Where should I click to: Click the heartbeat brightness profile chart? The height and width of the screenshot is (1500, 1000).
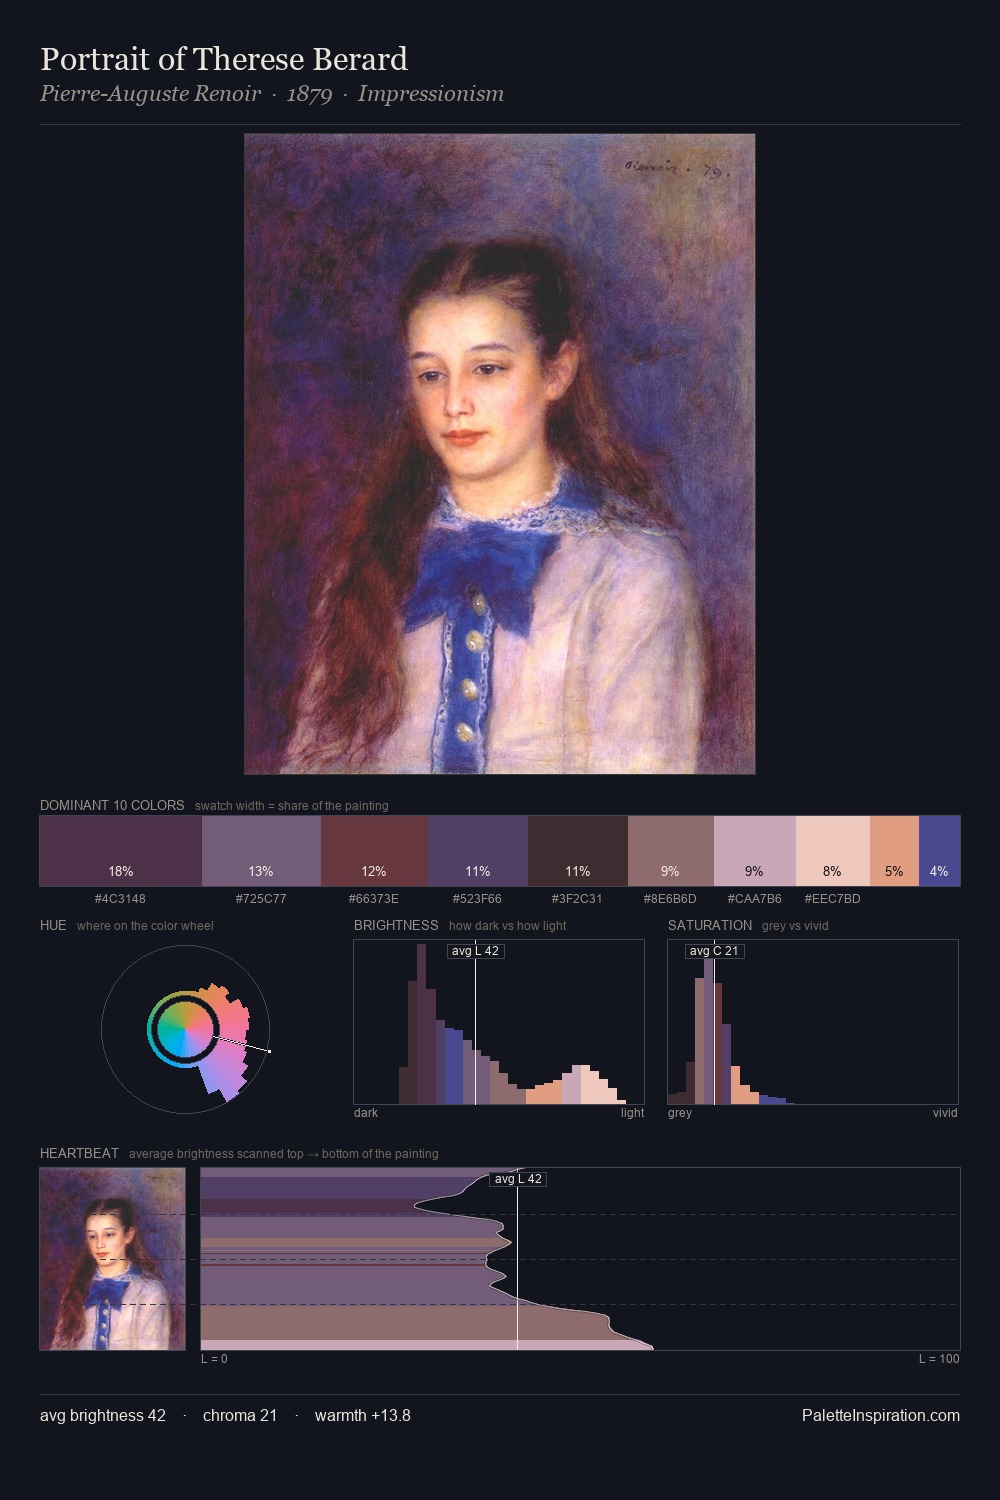tap(580, 1259)
